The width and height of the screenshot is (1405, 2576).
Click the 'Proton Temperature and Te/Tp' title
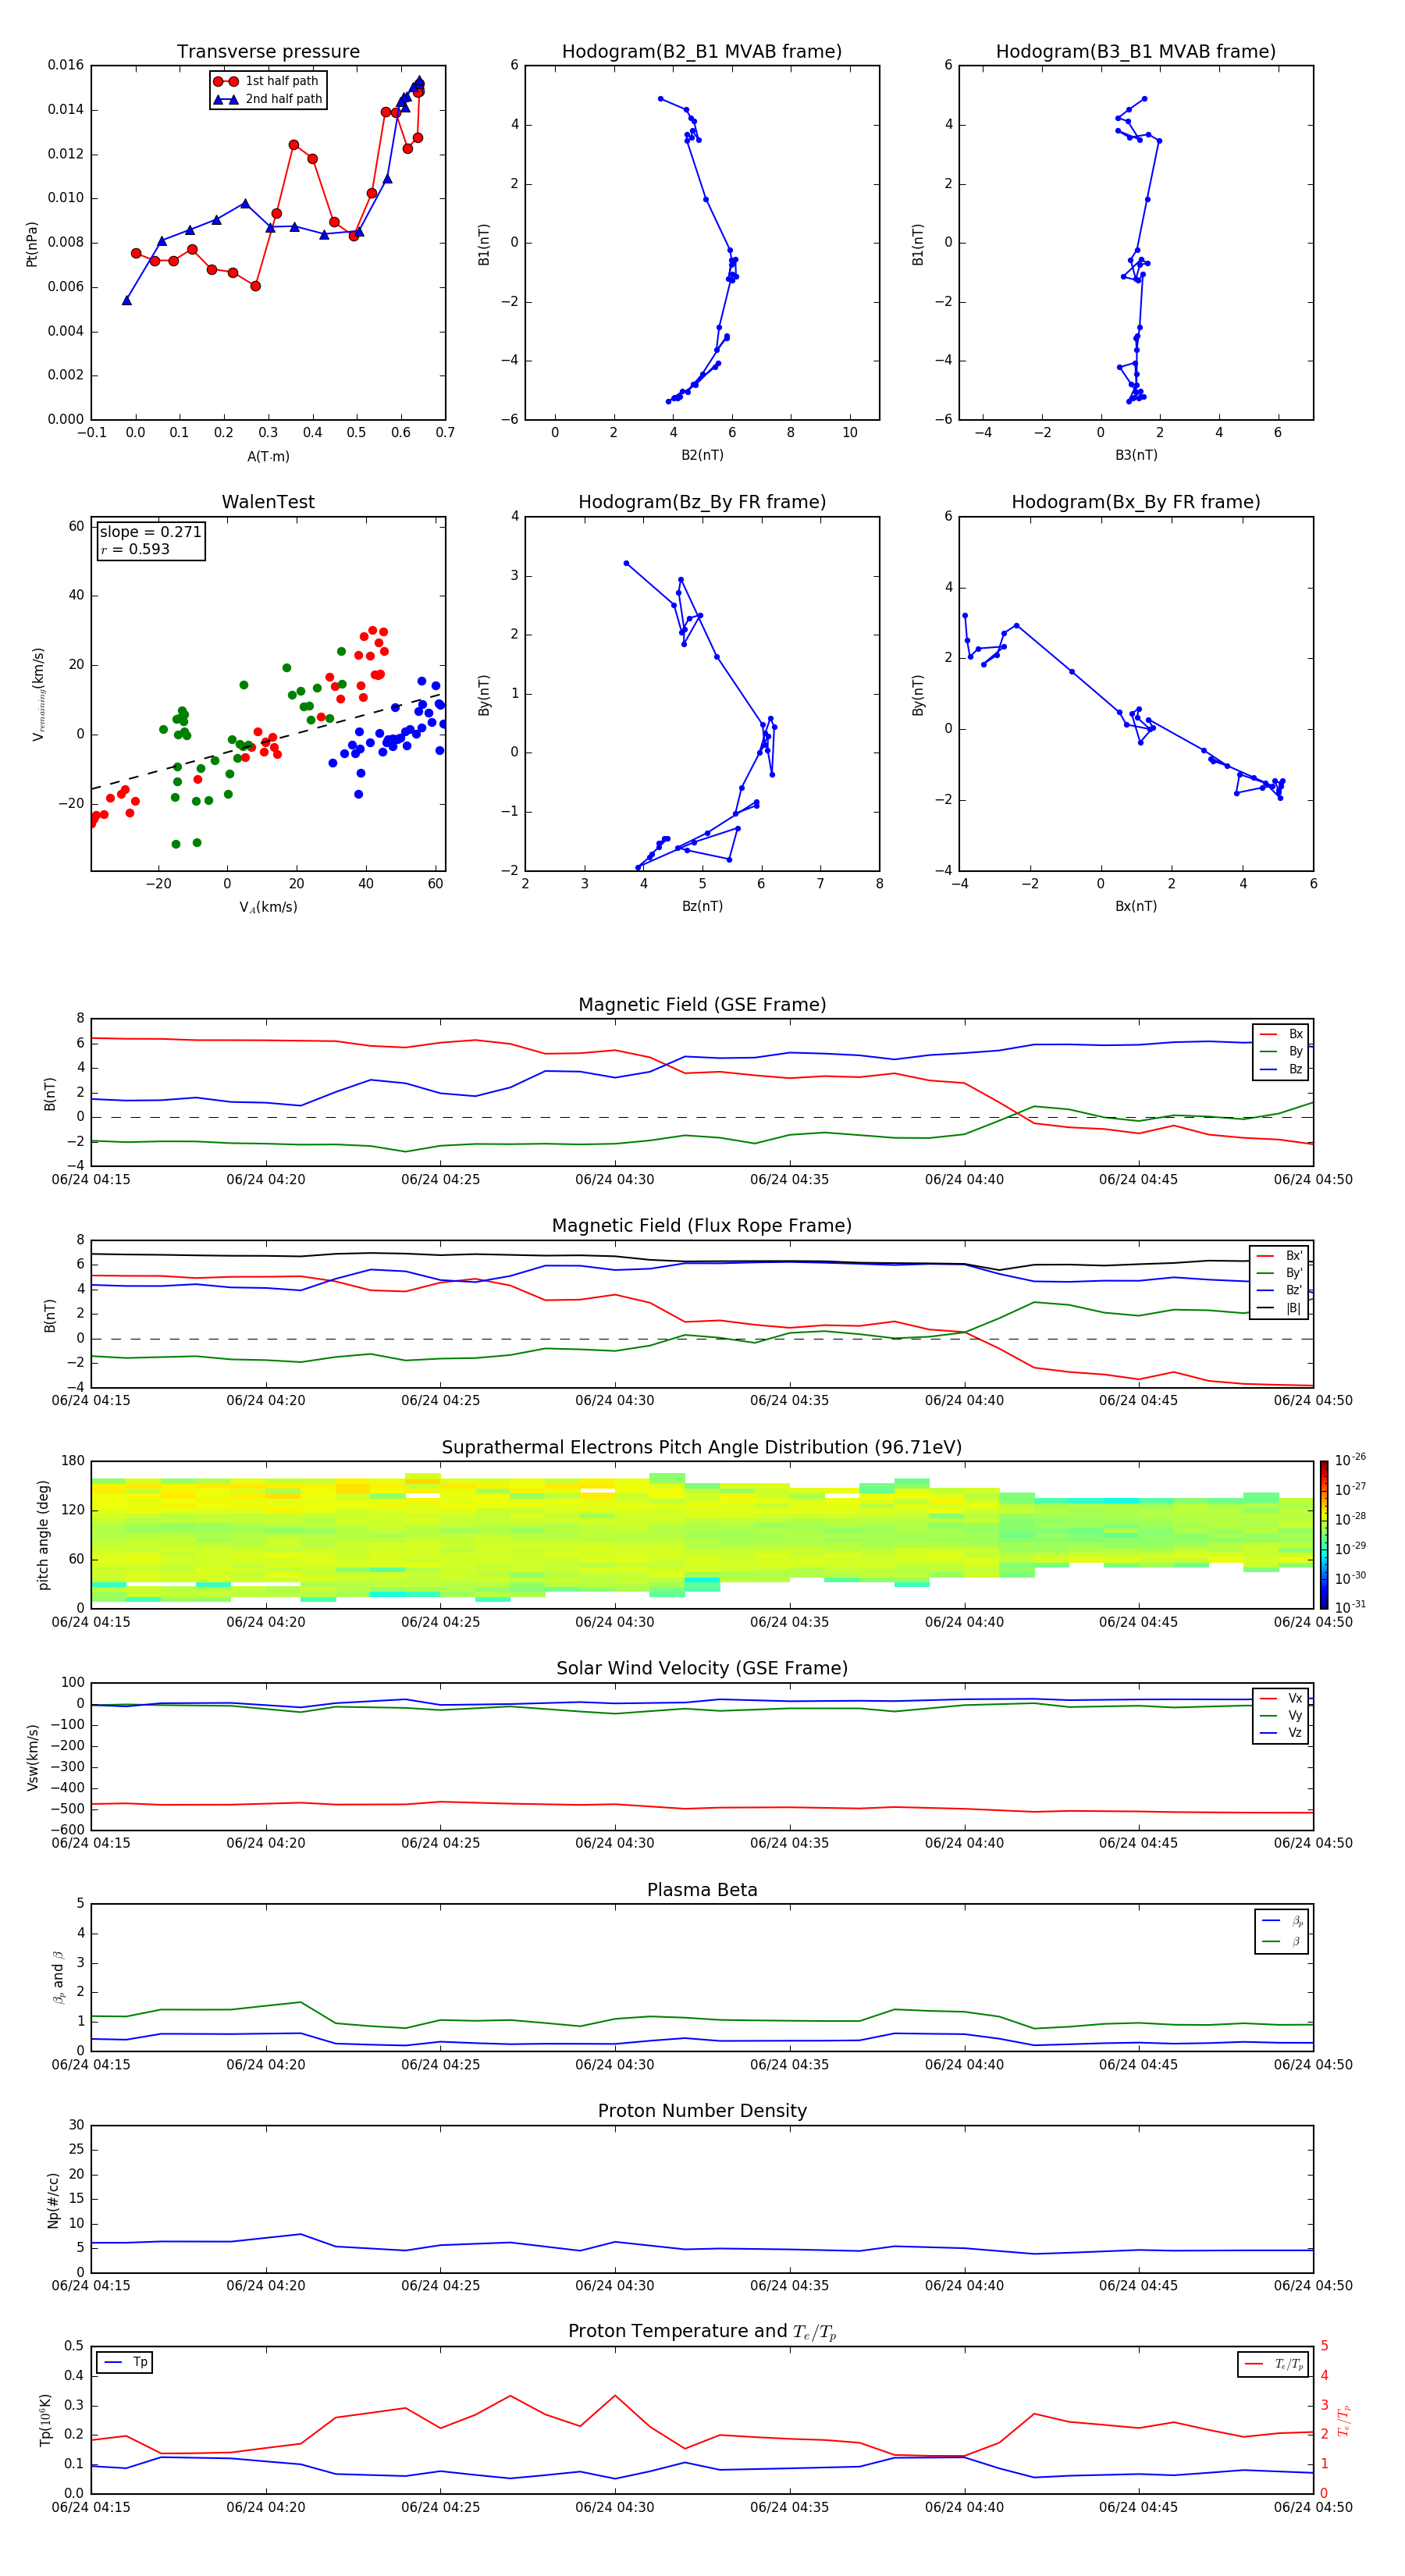point(702,2332)
